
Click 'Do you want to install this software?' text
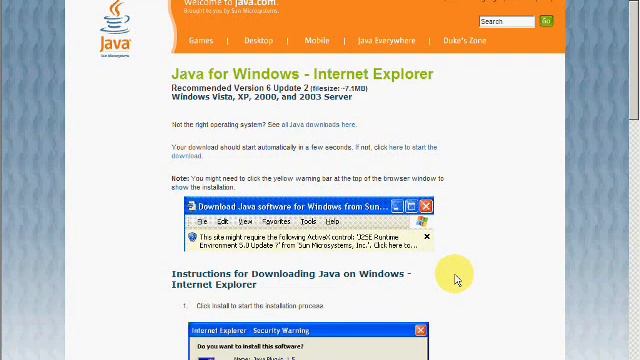pos(250,347)
